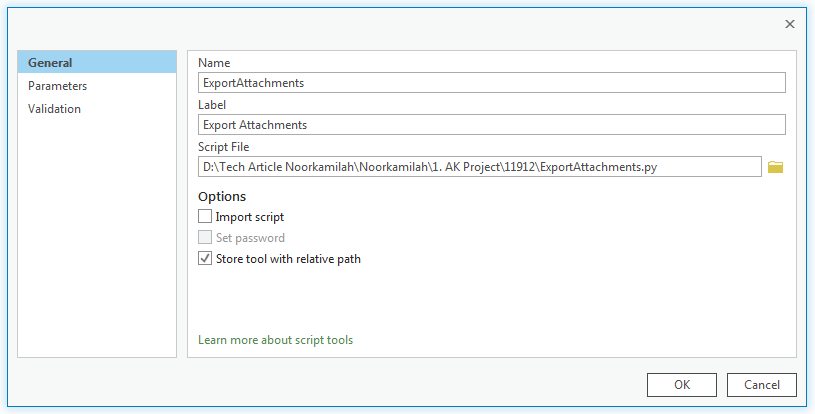Screen dimensions: 815x414
Task: Click the Script File label text
Action: 224,147
